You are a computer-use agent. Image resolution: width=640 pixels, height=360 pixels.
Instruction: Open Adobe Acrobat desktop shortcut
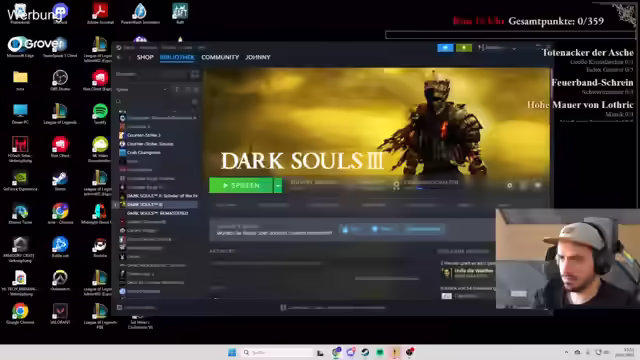100,13
